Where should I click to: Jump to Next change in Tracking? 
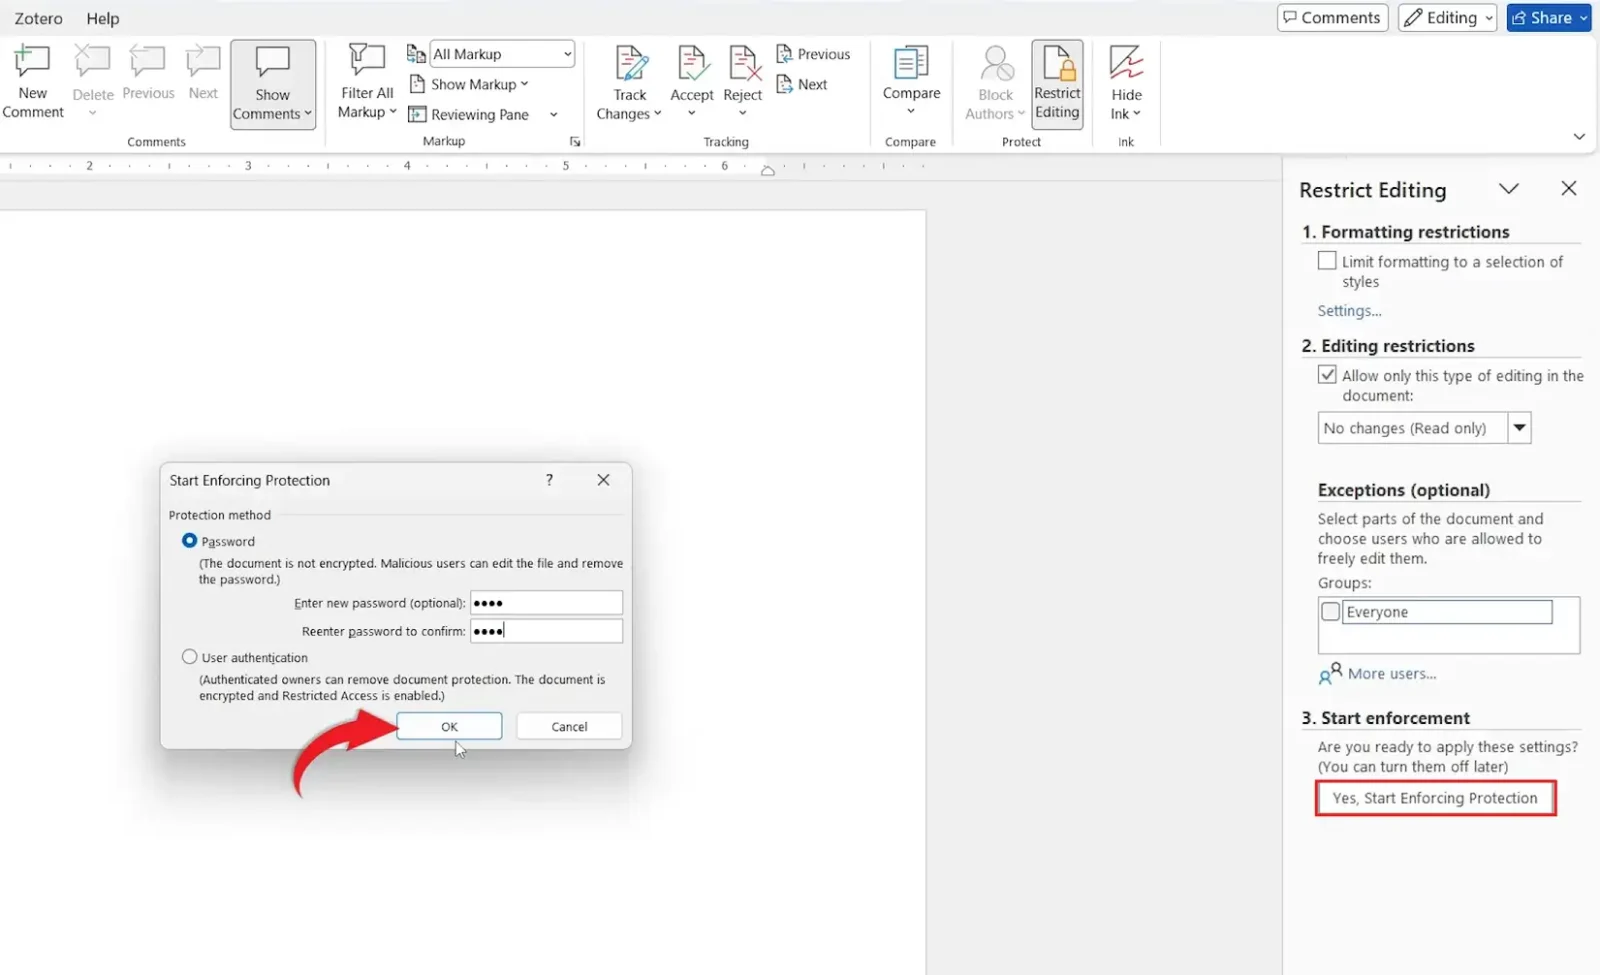(802, 84)
